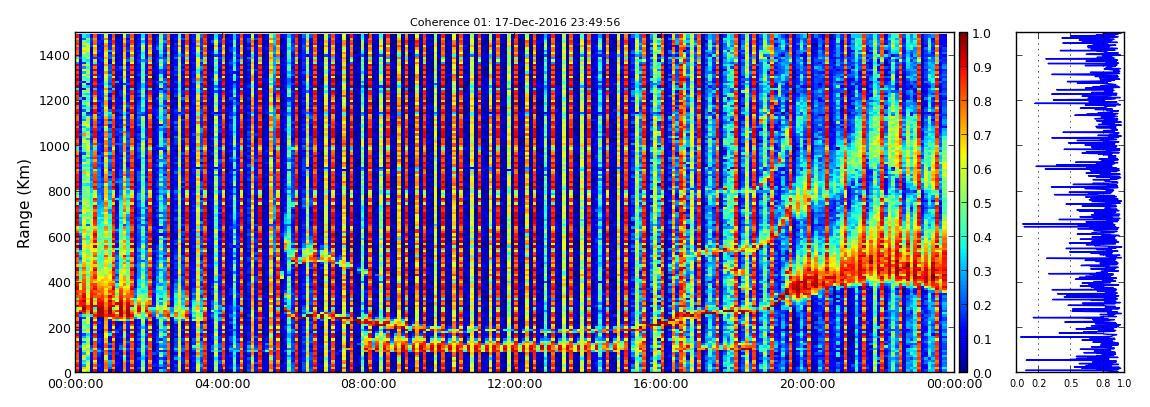Click the line profile plot's 0.2 x-axis label

1038,384
